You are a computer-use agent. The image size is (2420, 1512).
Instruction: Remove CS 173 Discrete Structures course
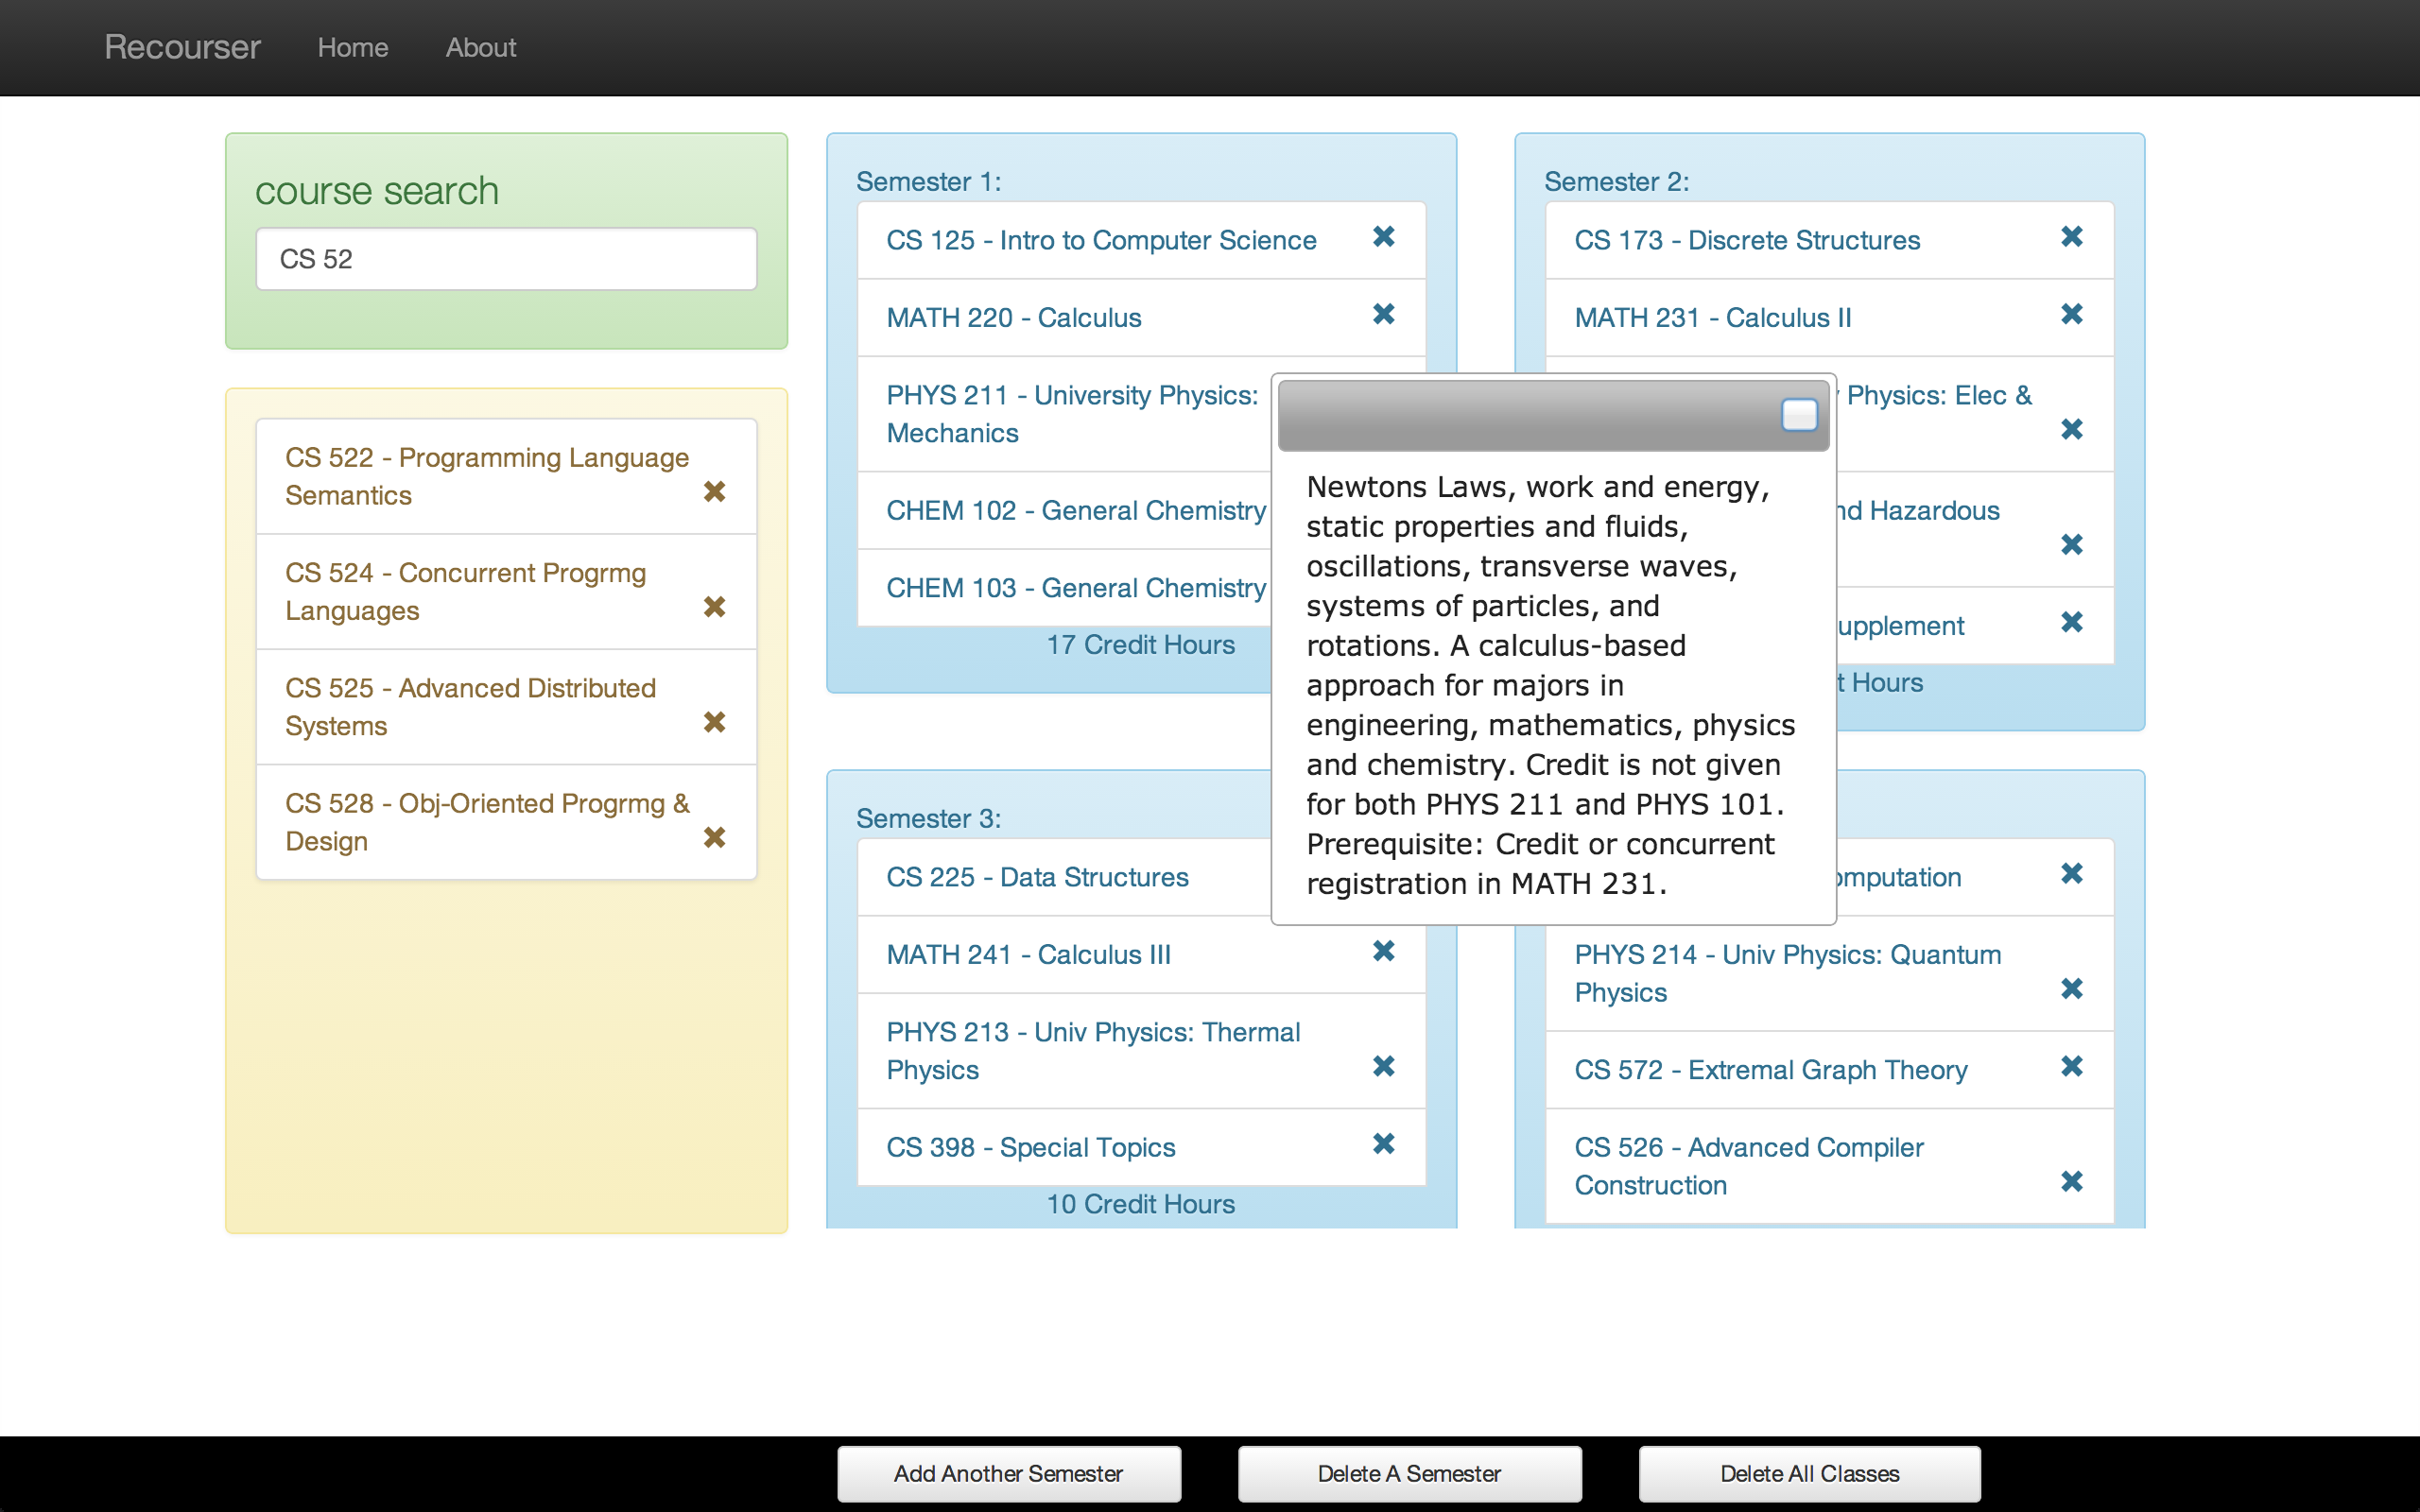[x=2071, y=237]
